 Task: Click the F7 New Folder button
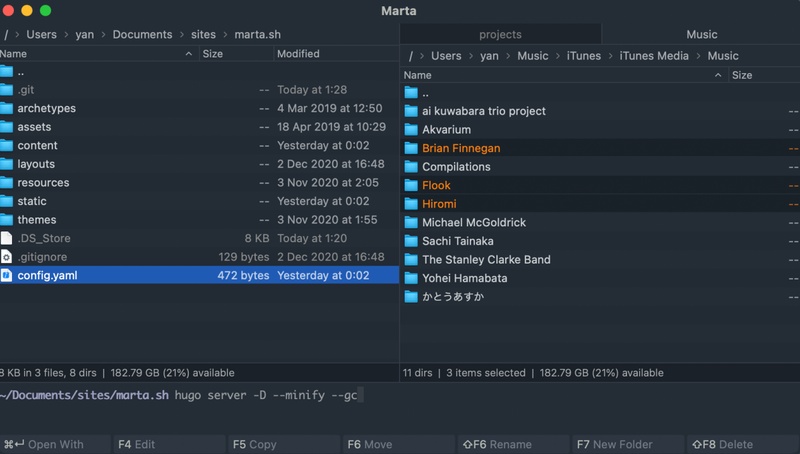coord(629,444)
